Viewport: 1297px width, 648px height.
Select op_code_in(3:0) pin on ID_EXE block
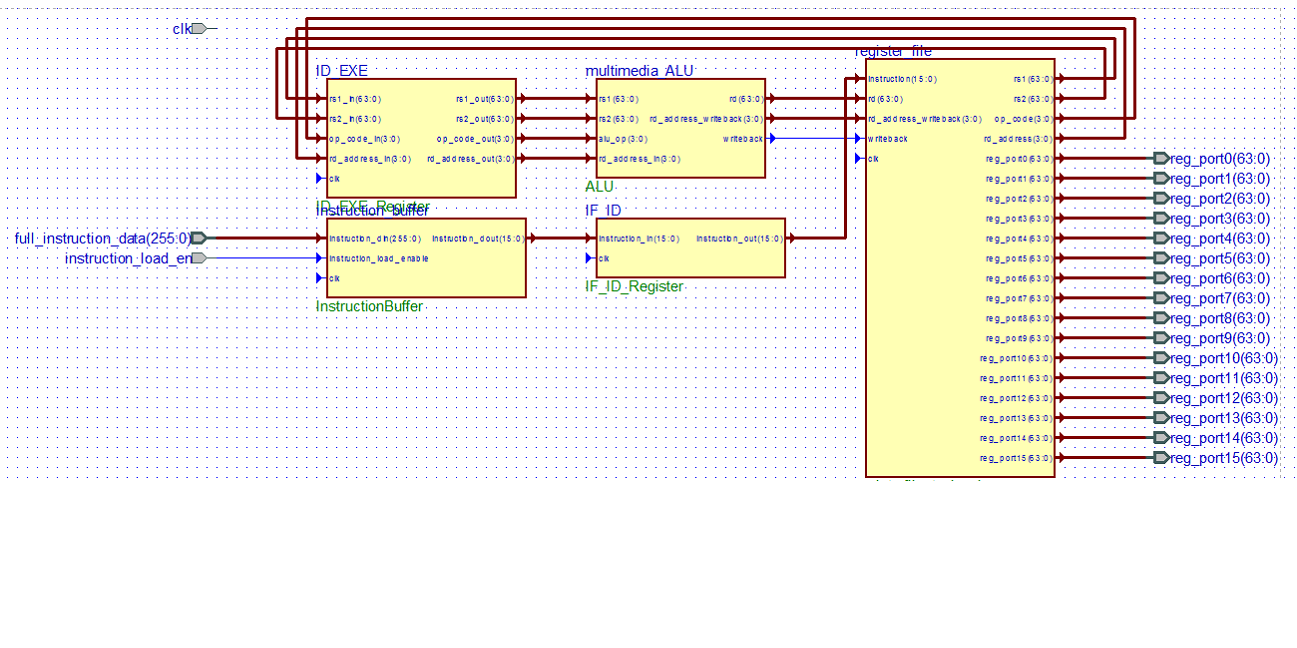click(x=364, y=139)
